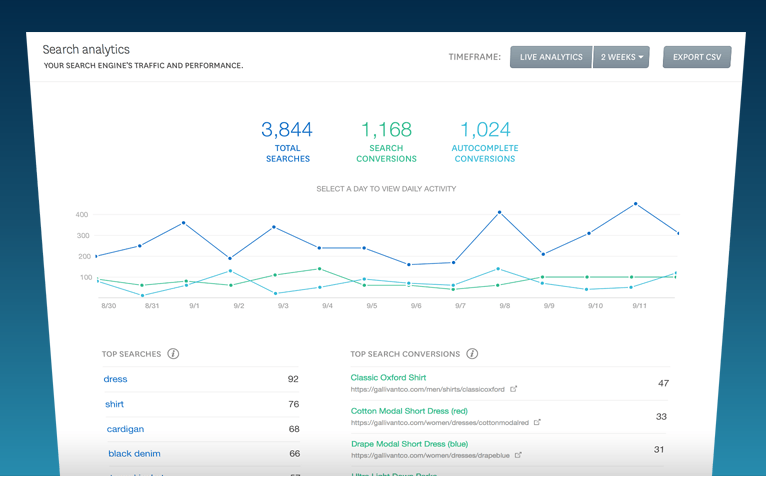This screenshot has height=504, width=766.
Task: Select the 9/8 total searches data point
Action: click(499, 212)
